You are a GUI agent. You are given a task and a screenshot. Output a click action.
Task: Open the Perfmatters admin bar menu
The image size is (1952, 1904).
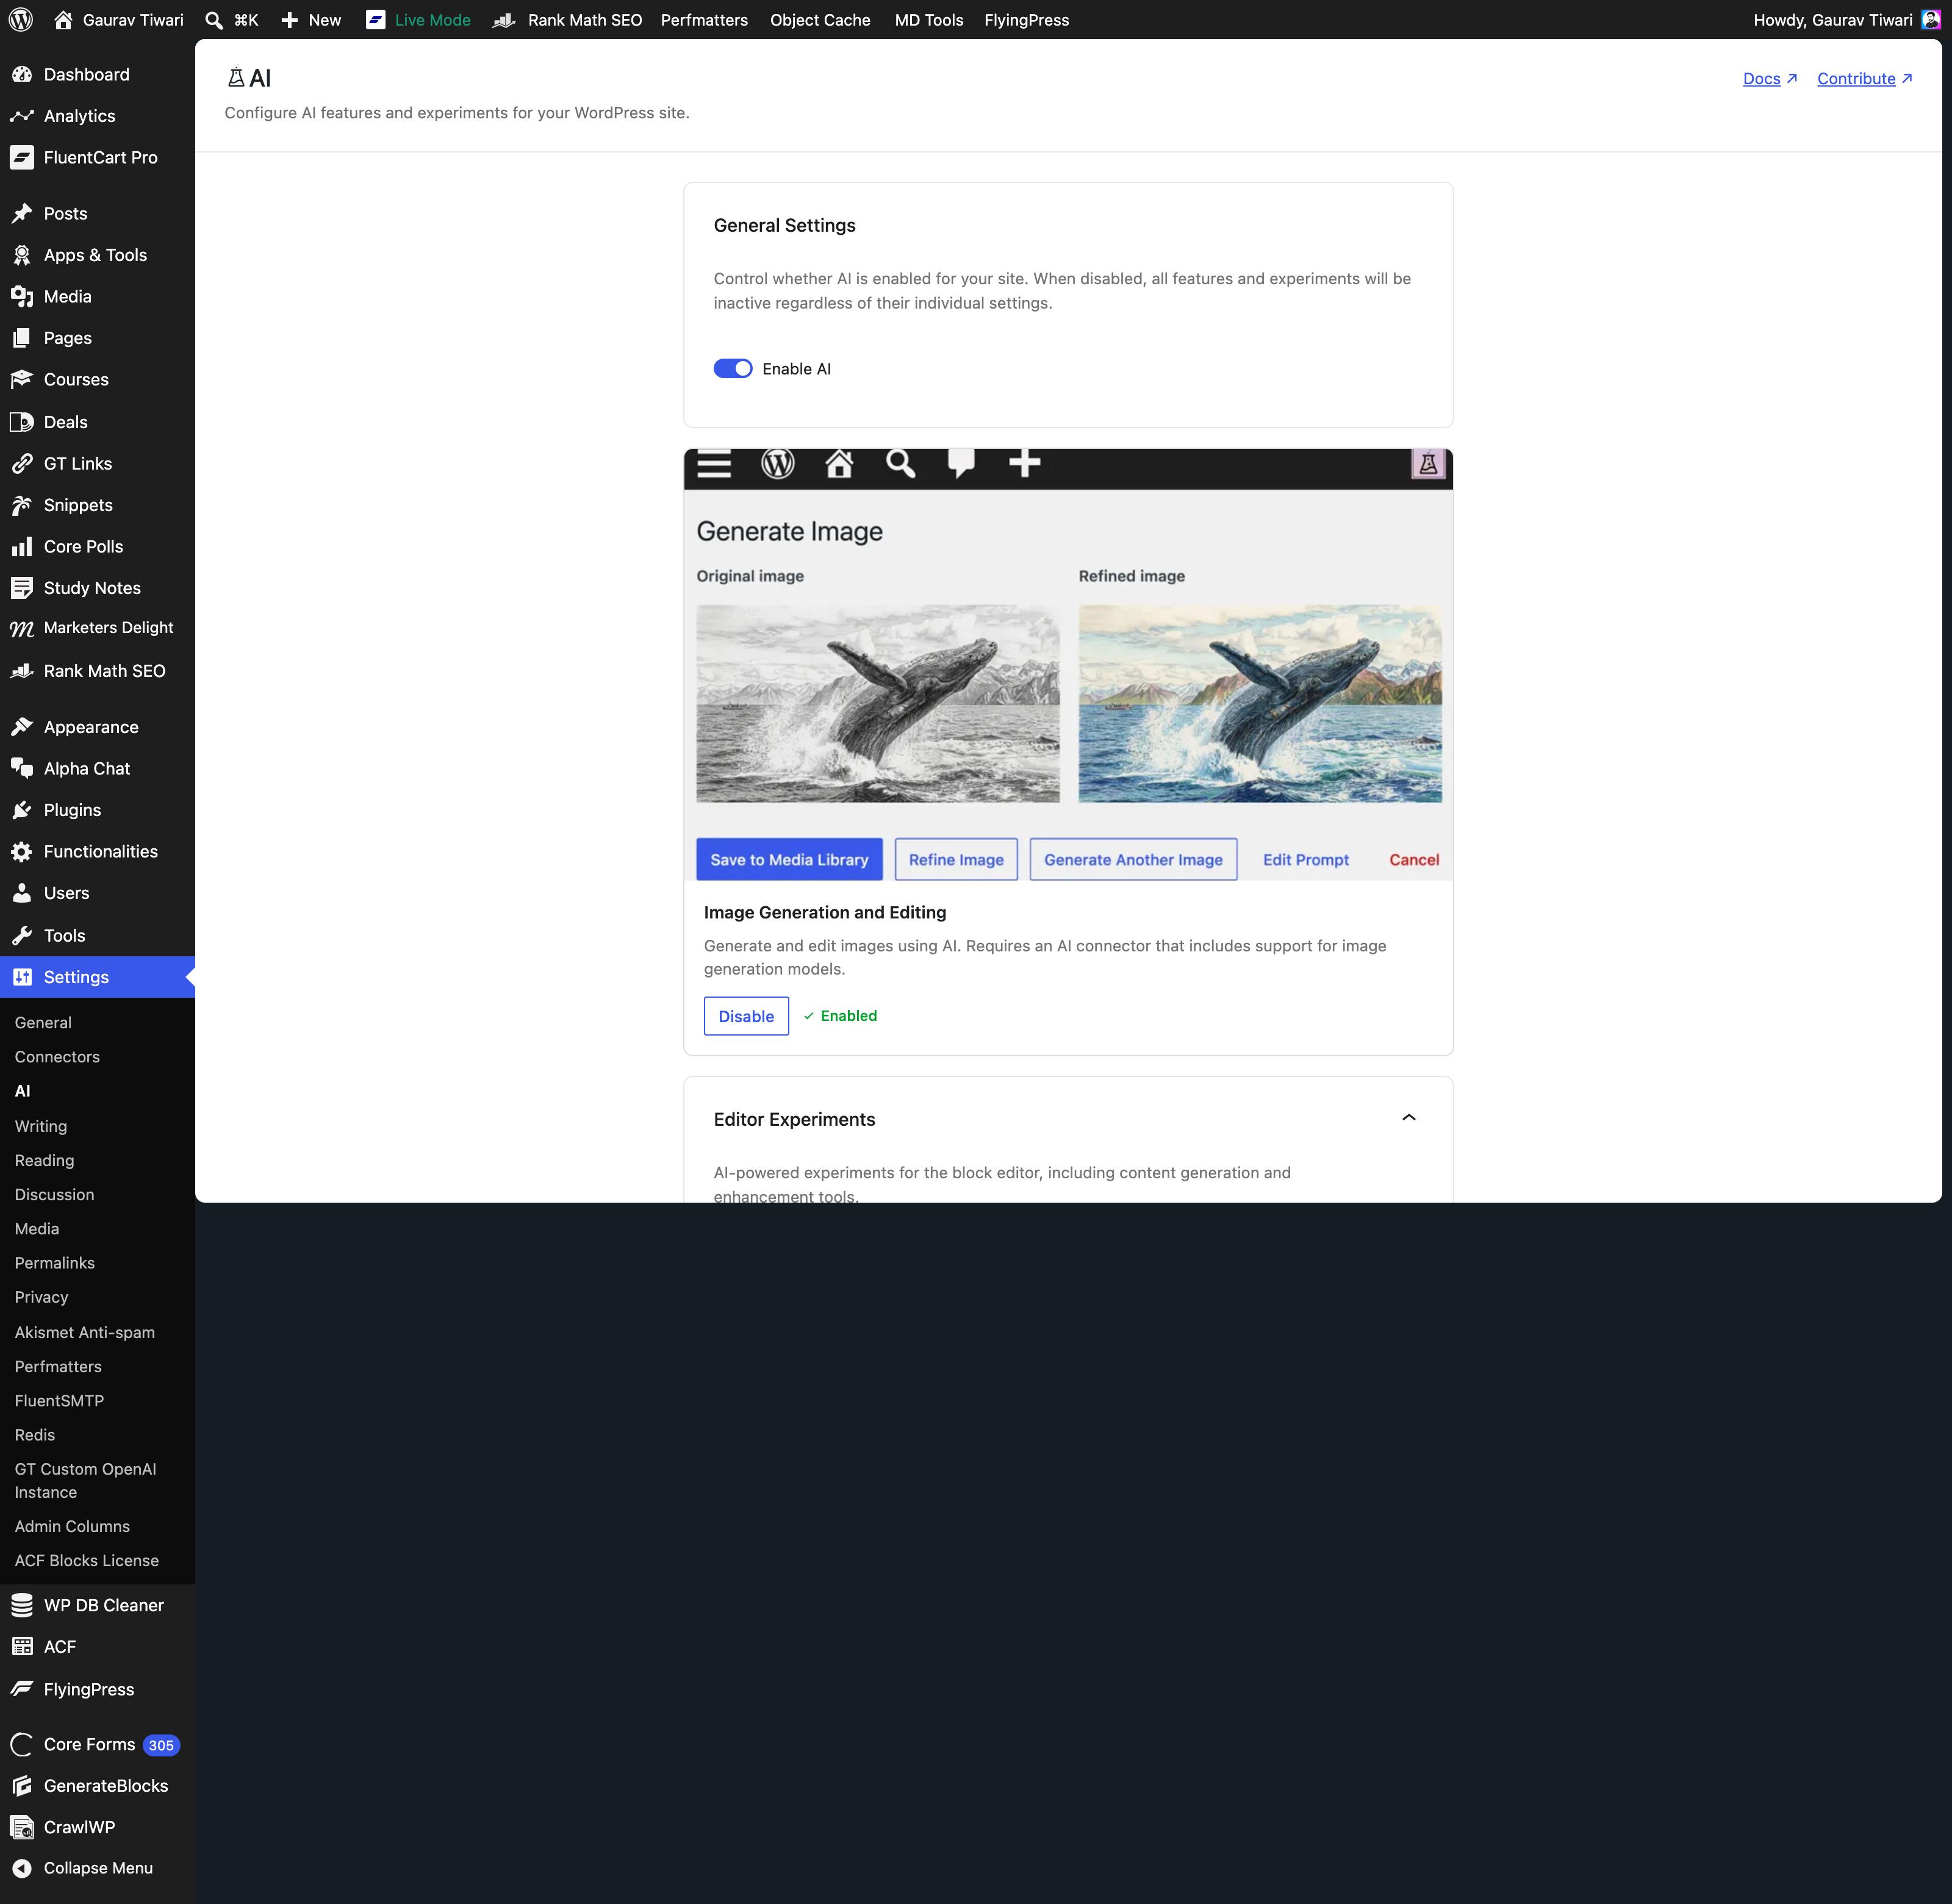click(x=704, y=20)
